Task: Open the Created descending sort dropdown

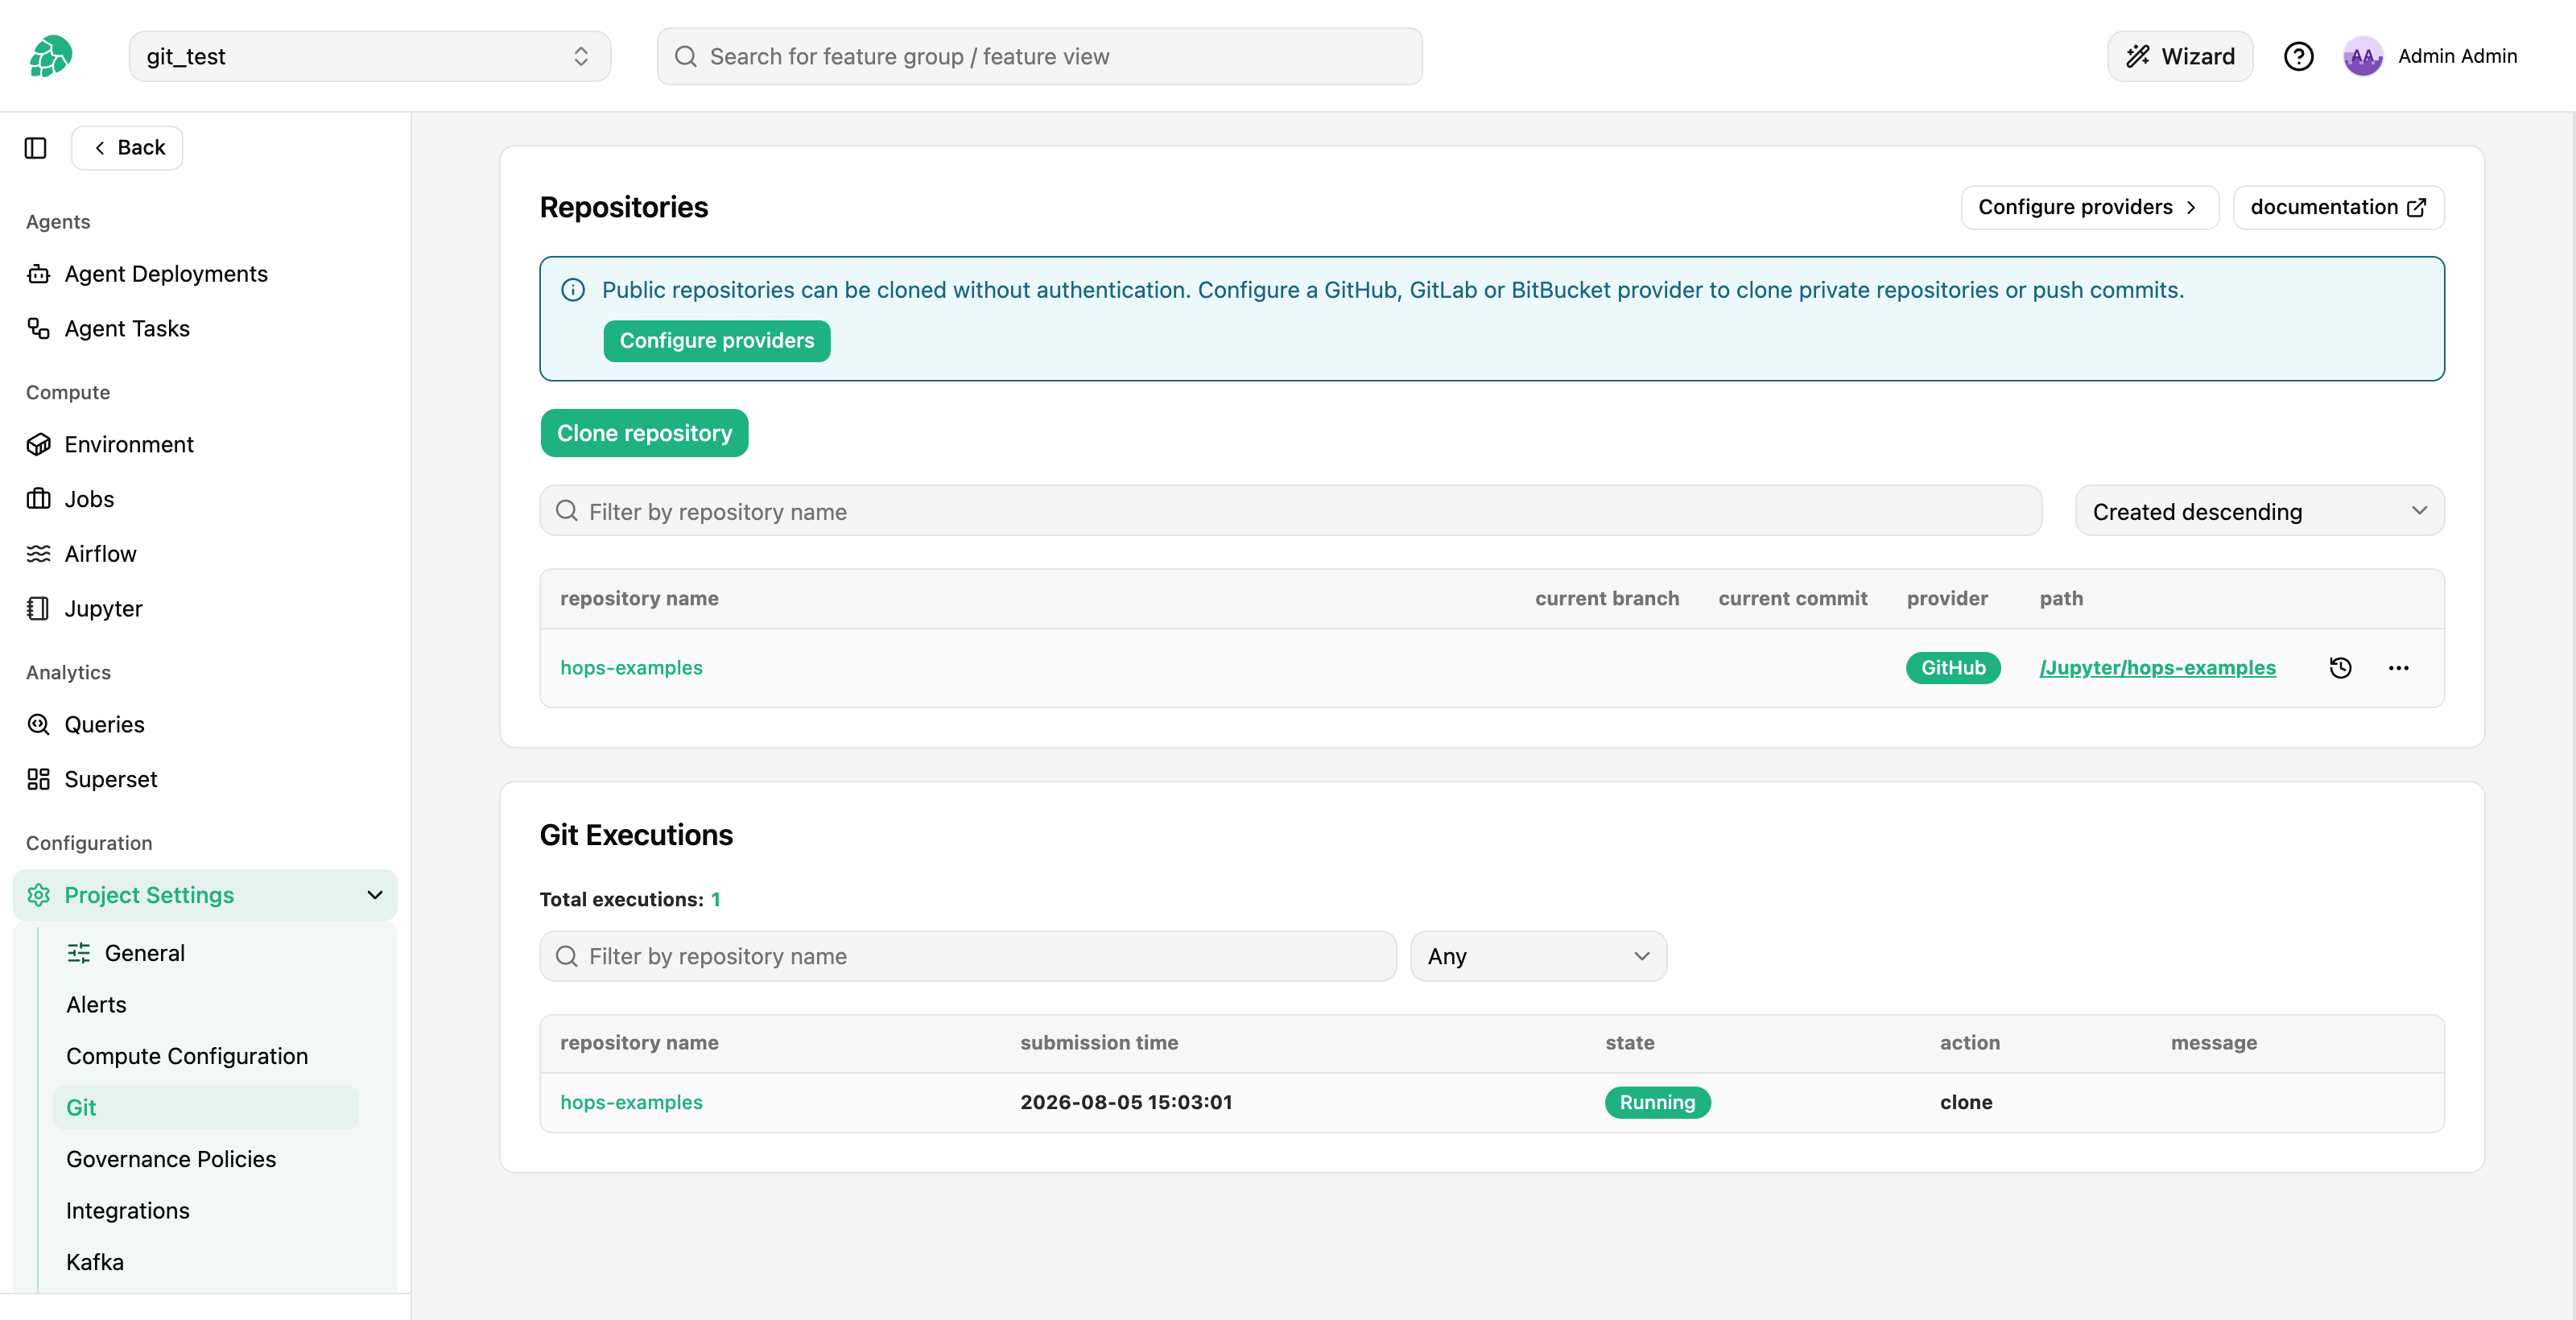Action: (2260, 511)
